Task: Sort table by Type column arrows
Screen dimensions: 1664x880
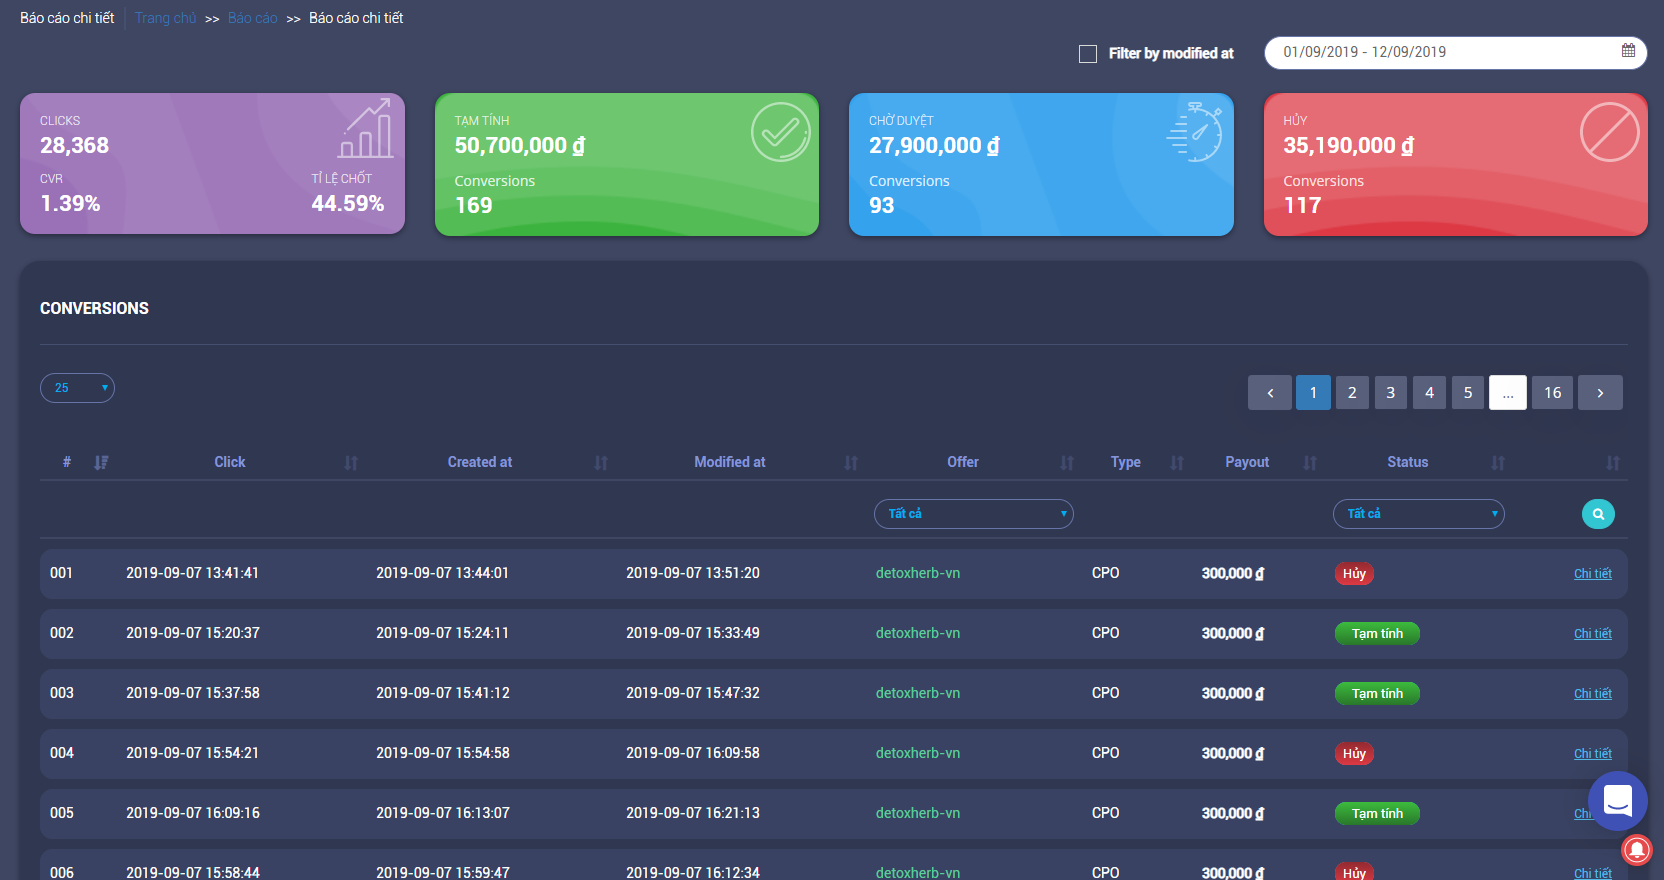Action: 1177,463
